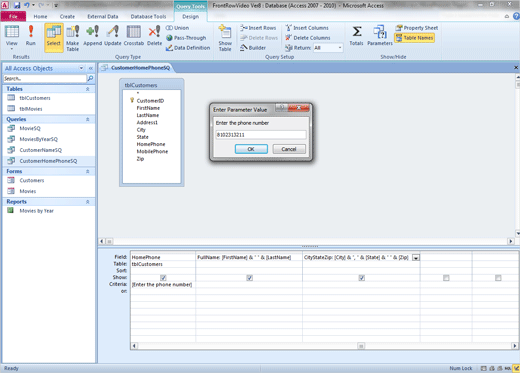Open the query Parameters dialog
The width and height of the screenshot is (520, 373).
point(380,35)
